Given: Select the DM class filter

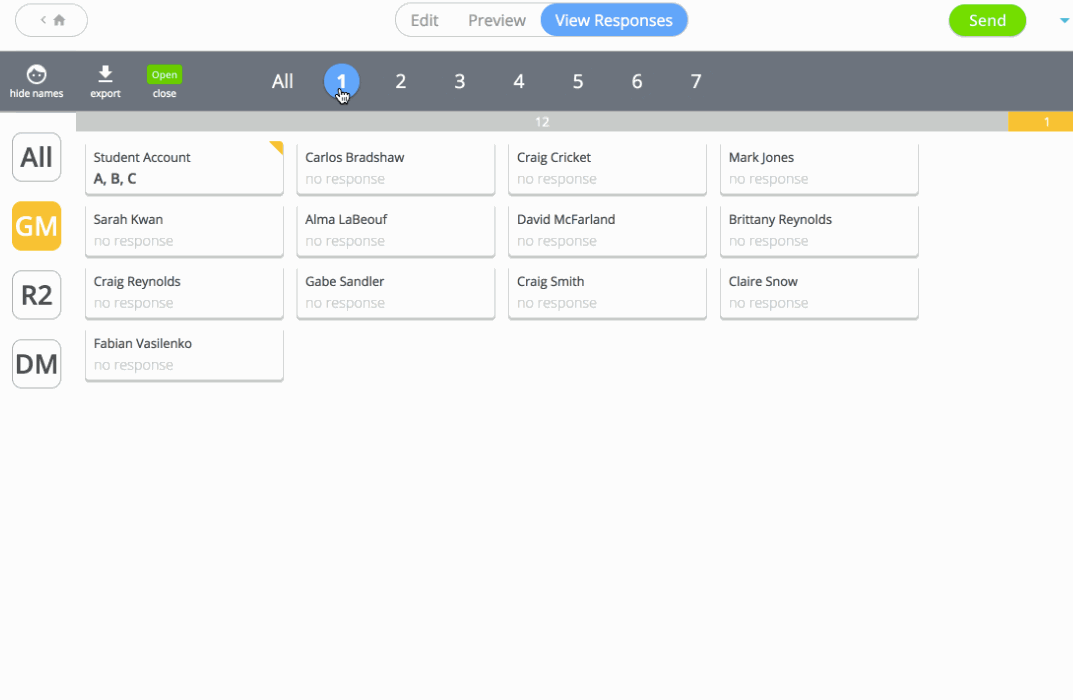Looking at the screenshot, I should tap(36, 364).
